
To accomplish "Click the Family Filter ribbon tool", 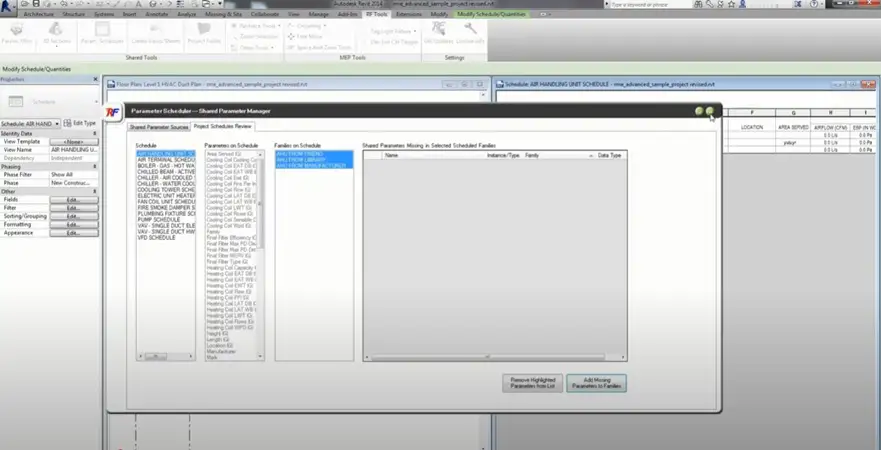I will (x=17, y=34).
